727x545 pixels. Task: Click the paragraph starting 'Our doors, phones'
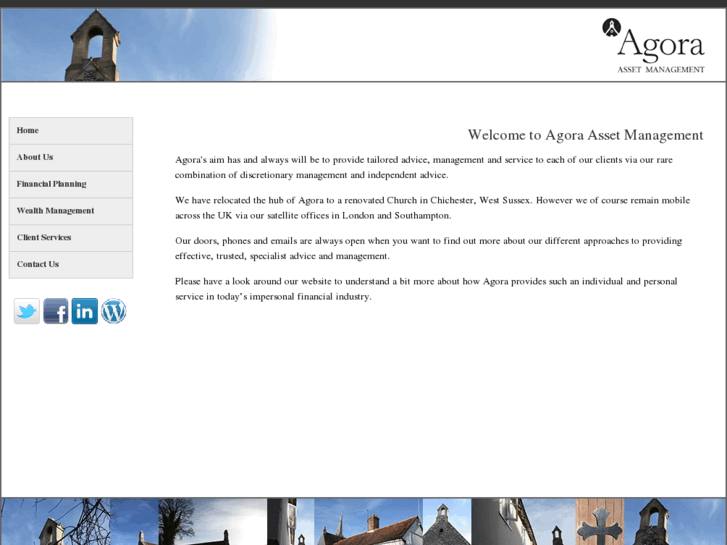pos(428,248)
